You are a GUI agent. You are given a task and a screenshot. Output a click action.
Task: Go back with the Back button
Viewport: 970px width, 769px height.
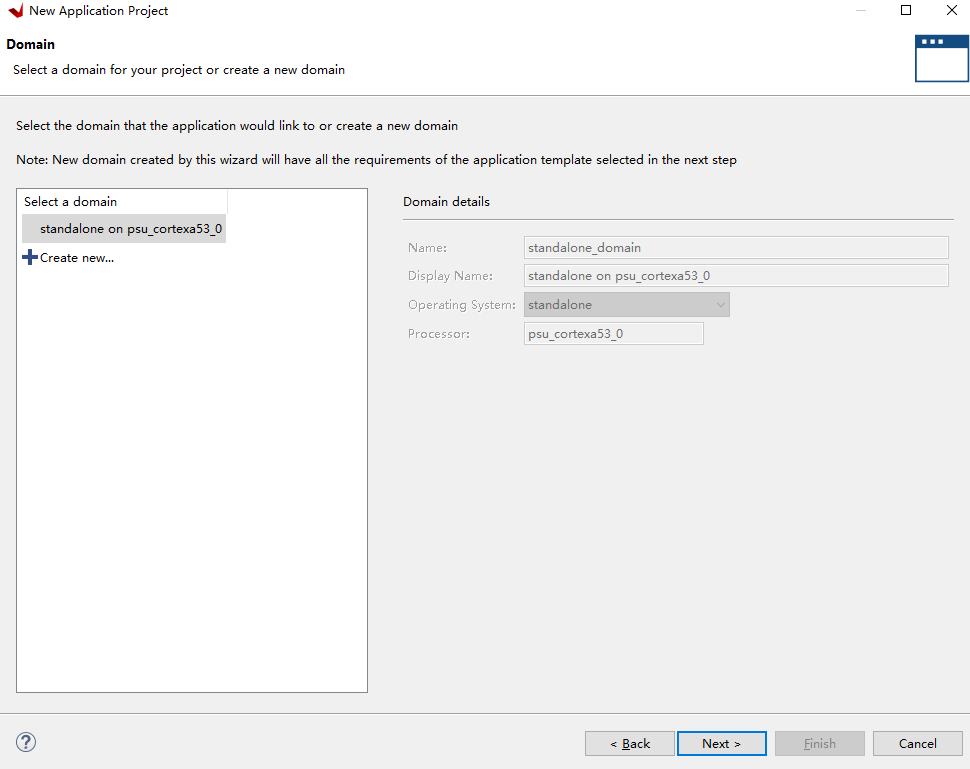630,744
